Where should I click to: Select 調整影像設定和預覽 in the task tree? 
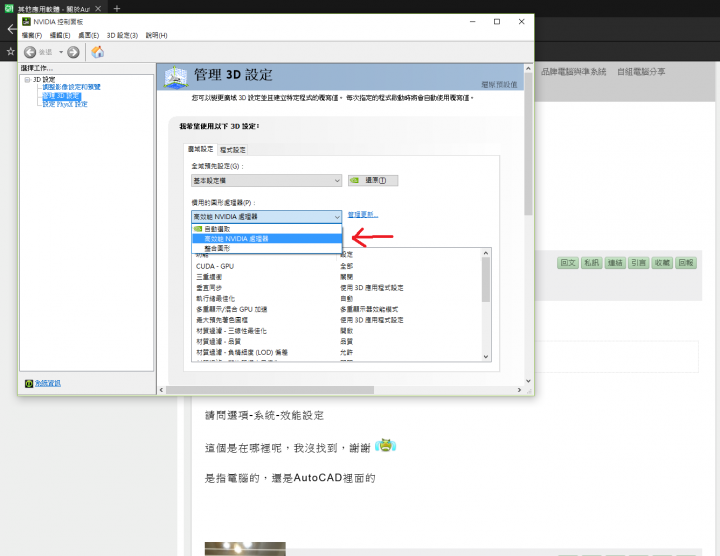[x=71, y=87]
